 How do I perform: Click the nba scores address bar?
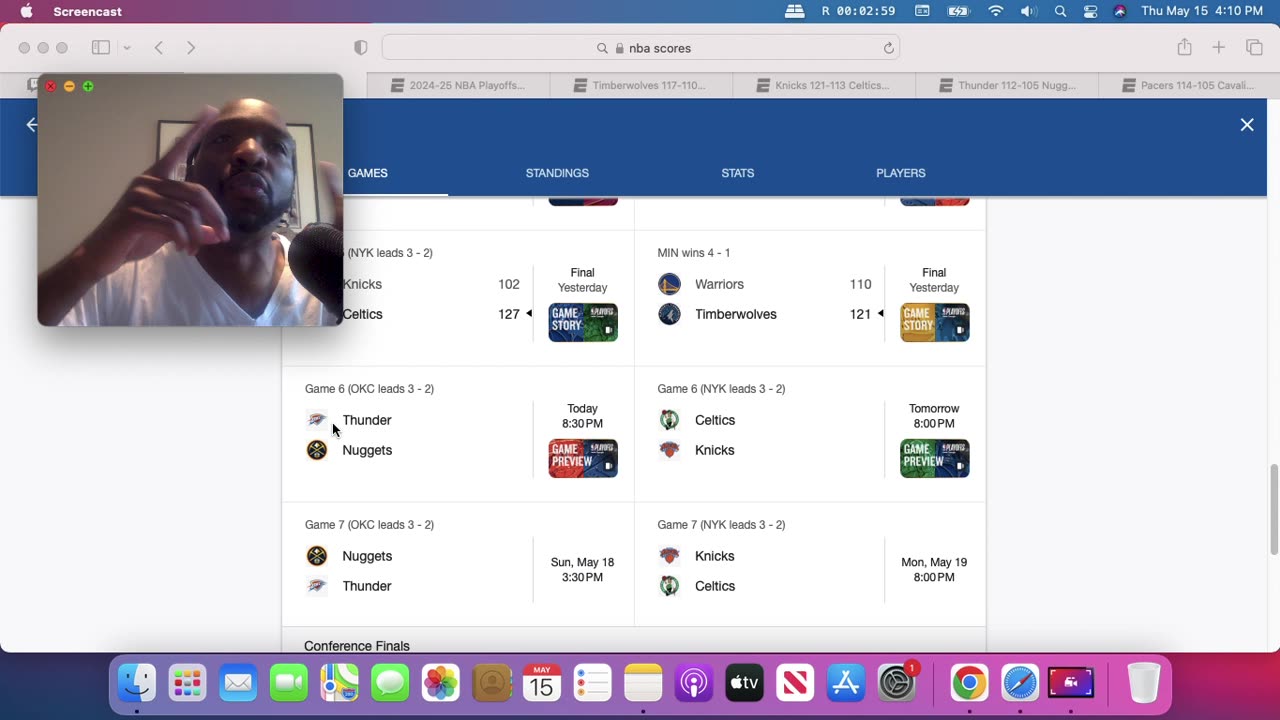(x=640, y=48)
